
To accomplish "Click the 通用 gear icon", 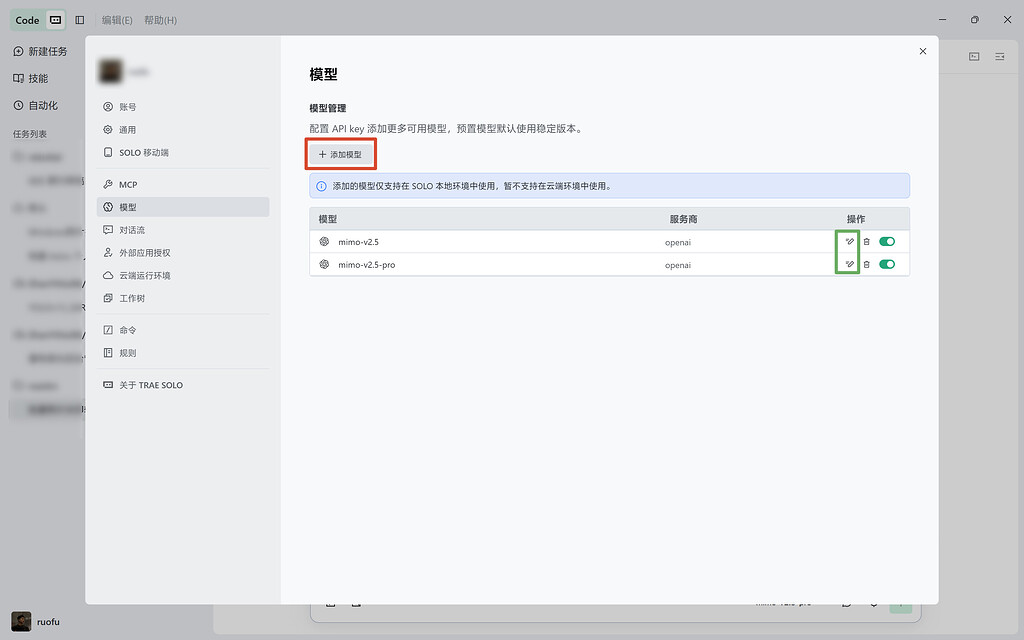I will click(108, 129).
